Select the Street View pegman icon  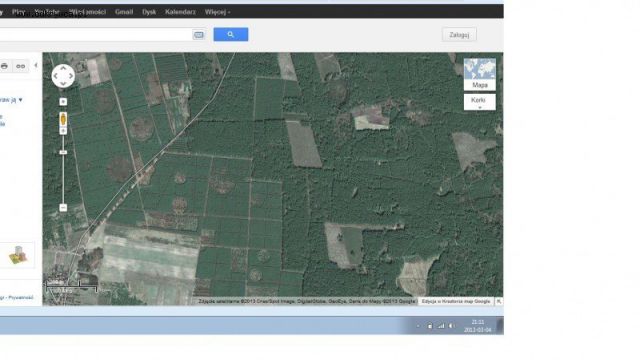(x=63, y=119)
